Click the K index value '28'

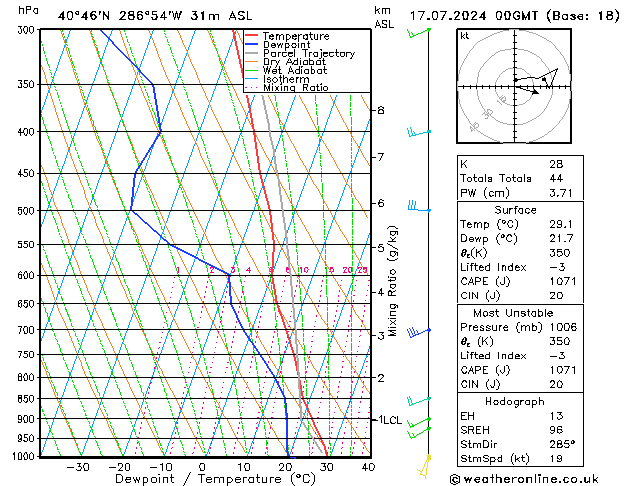click(556, 164)
